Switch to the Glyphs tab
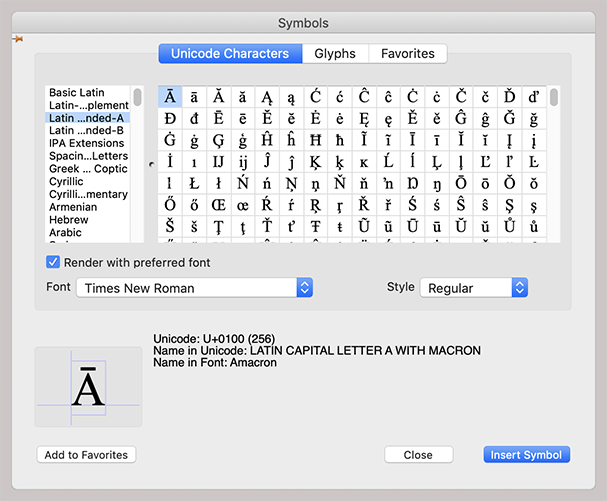 point(334,54)
